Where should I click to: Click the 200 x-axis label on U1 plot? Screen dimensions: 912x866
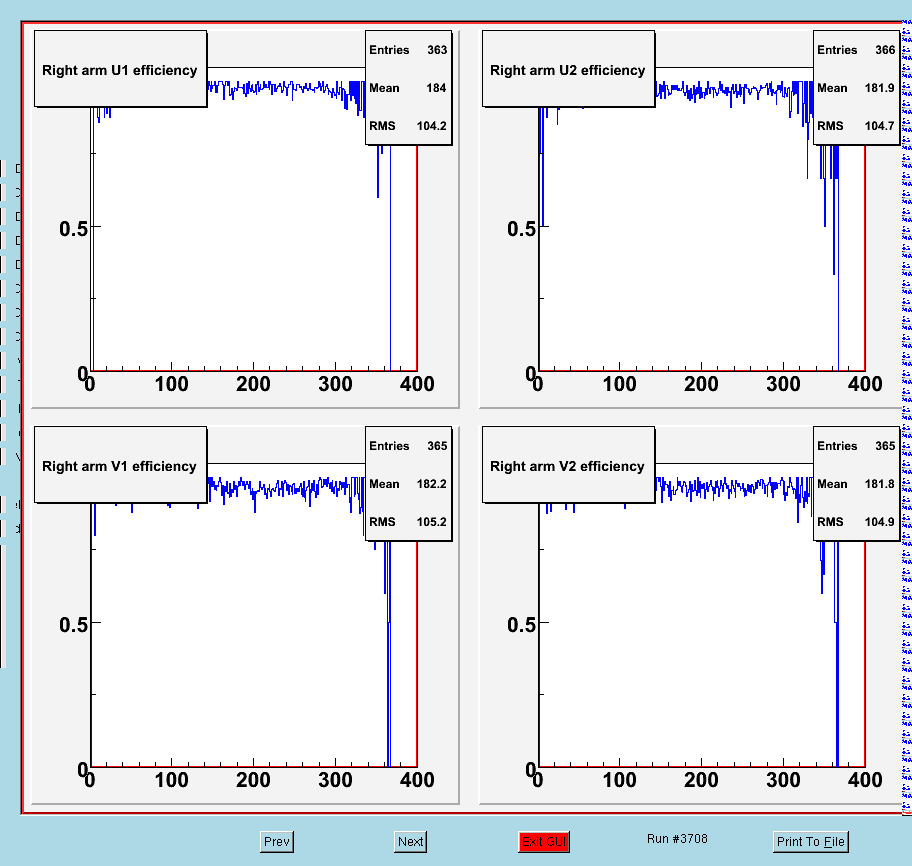pos(253,384)
